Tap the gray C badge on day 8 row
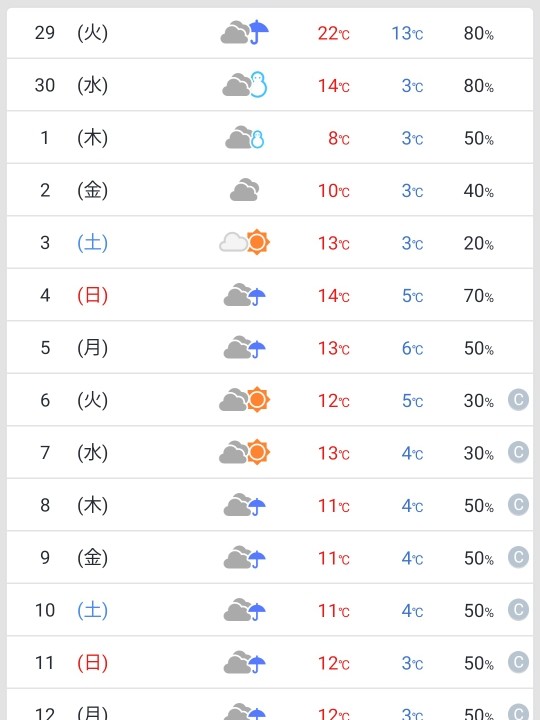540x720 pixels. 518,505
